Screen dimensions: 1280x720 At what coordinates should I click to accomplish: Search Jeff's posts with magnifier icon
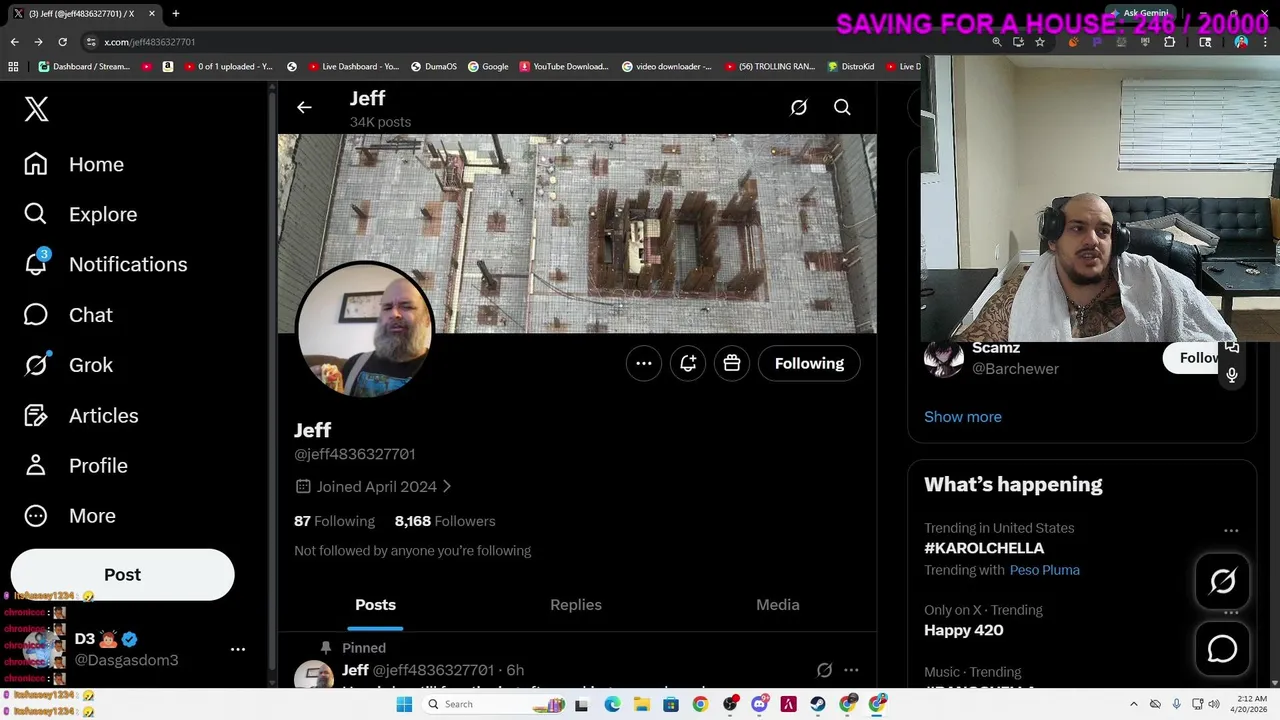(842, 107)
